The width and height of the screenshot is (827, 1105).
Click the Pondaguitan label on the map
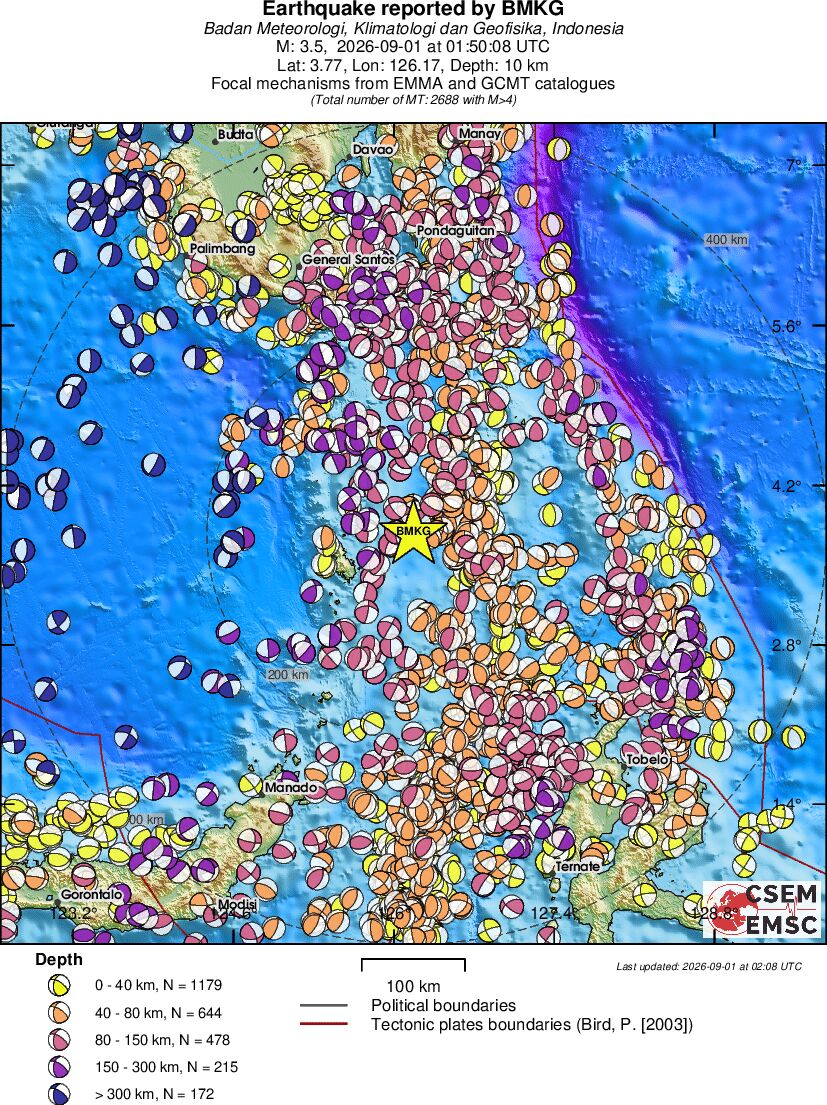coord(455,230)
